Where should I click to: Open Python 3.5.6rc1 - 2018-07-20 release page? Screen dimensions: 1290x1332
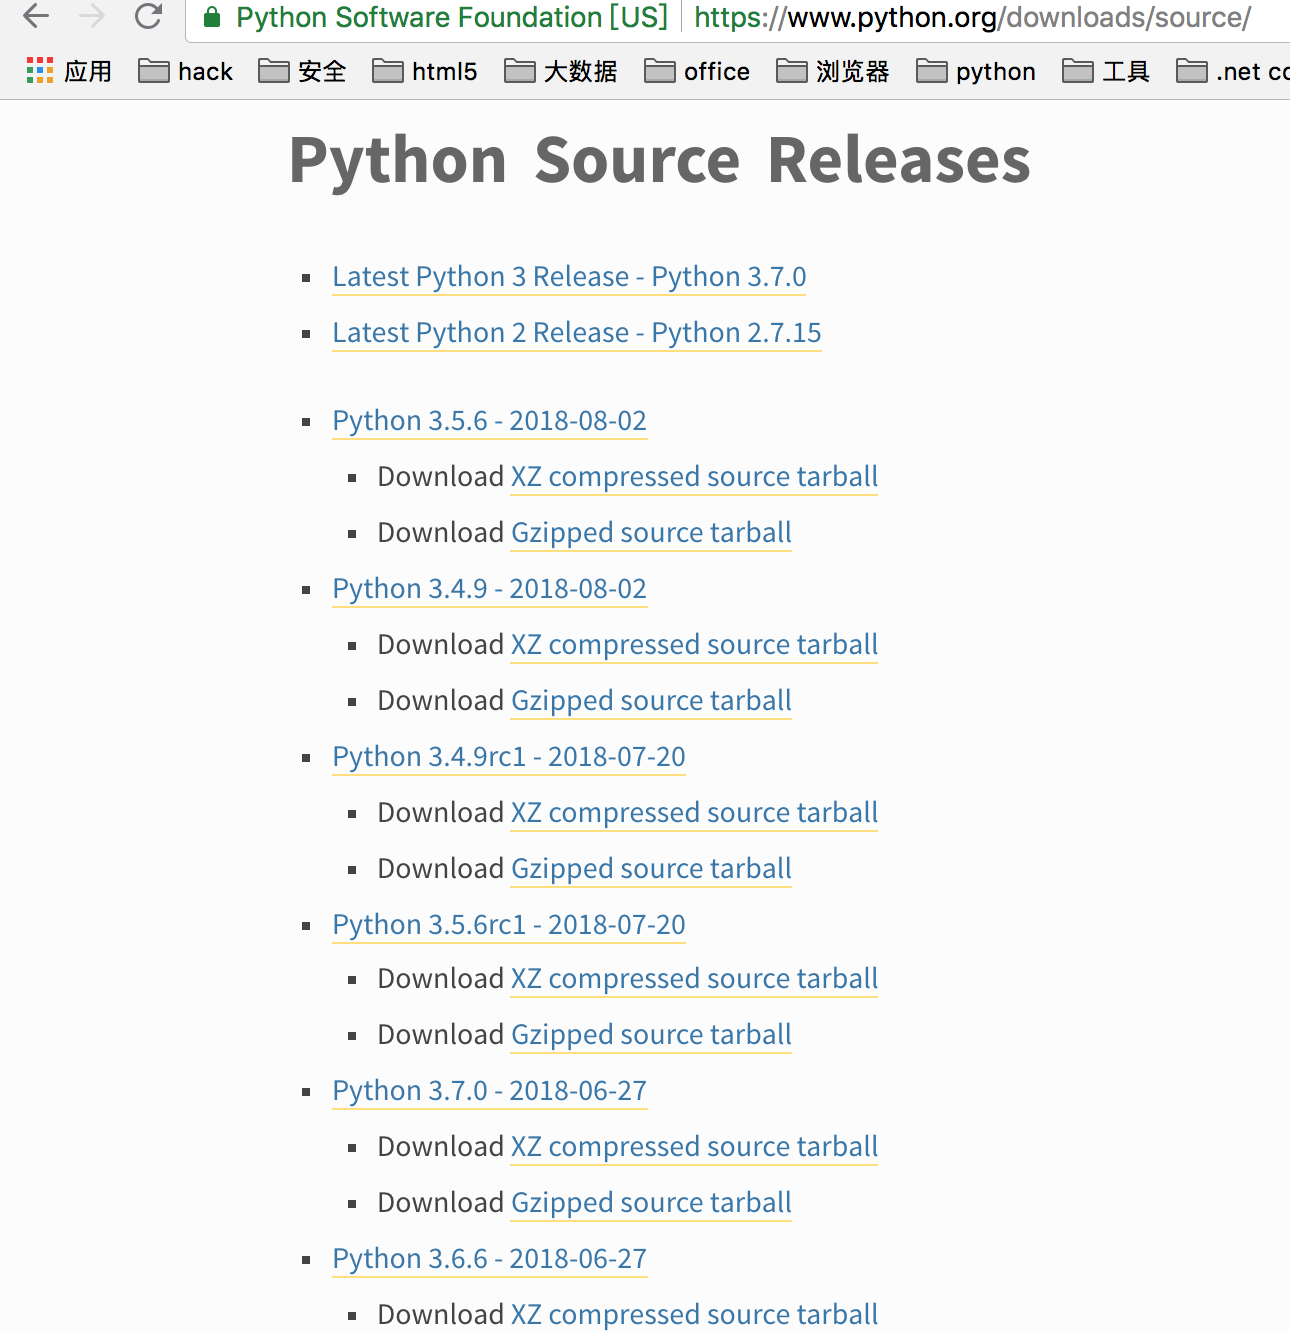[x=509, y=924]
